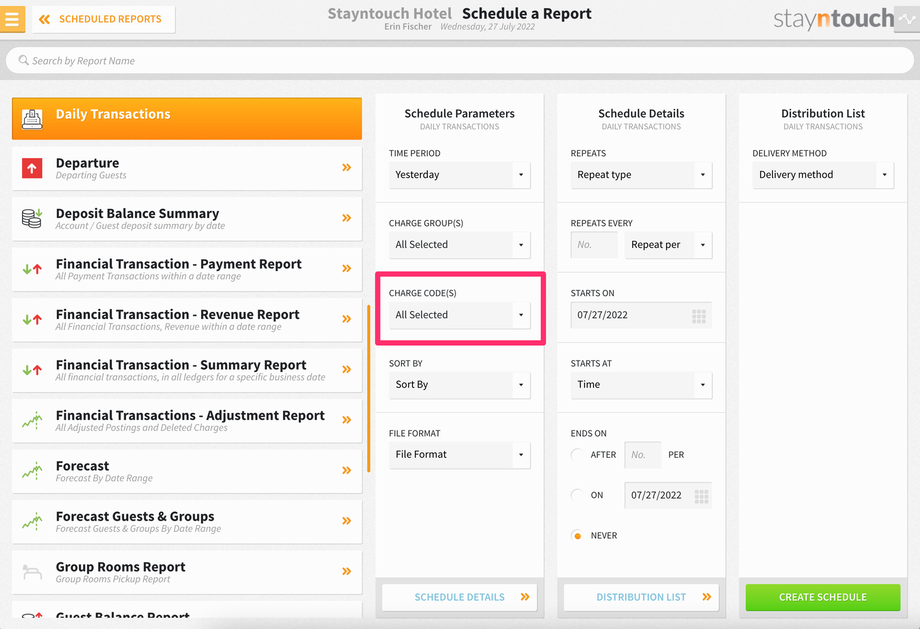The image size is (920, 629).
Task: Select the Ends On AFTER radio button
Action: (577, 455)
